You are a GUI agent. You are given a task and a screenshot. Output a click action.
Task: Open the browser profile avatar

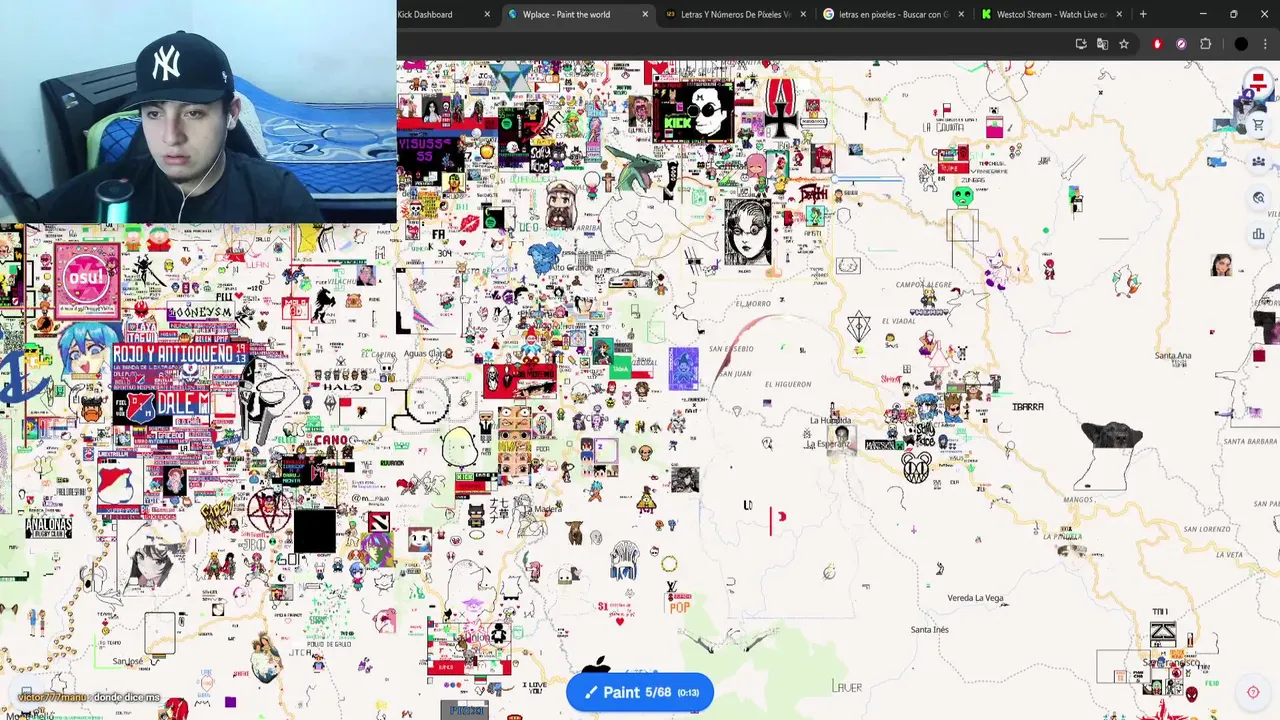click(x=1241, y=44)
